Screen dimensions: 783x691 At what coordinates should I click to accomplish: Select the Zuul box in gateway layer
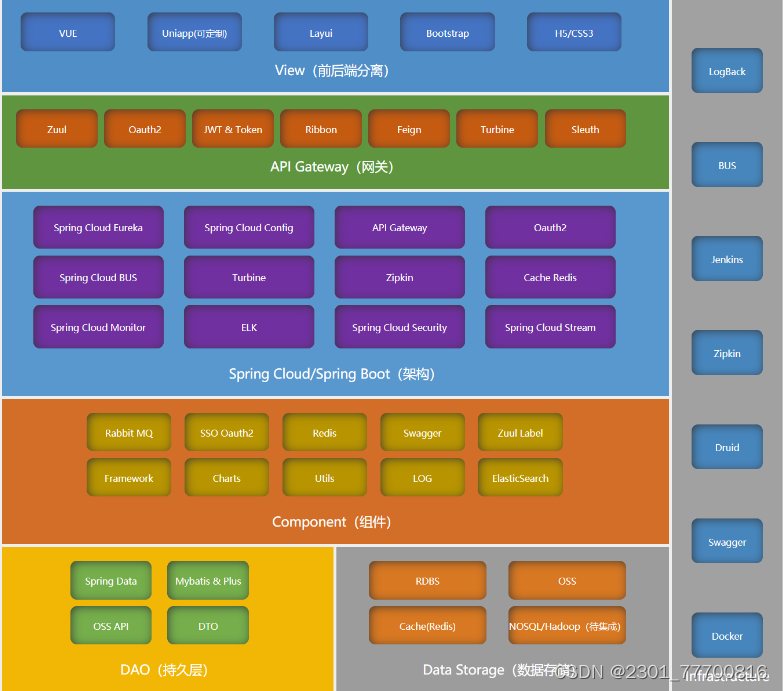57,129
